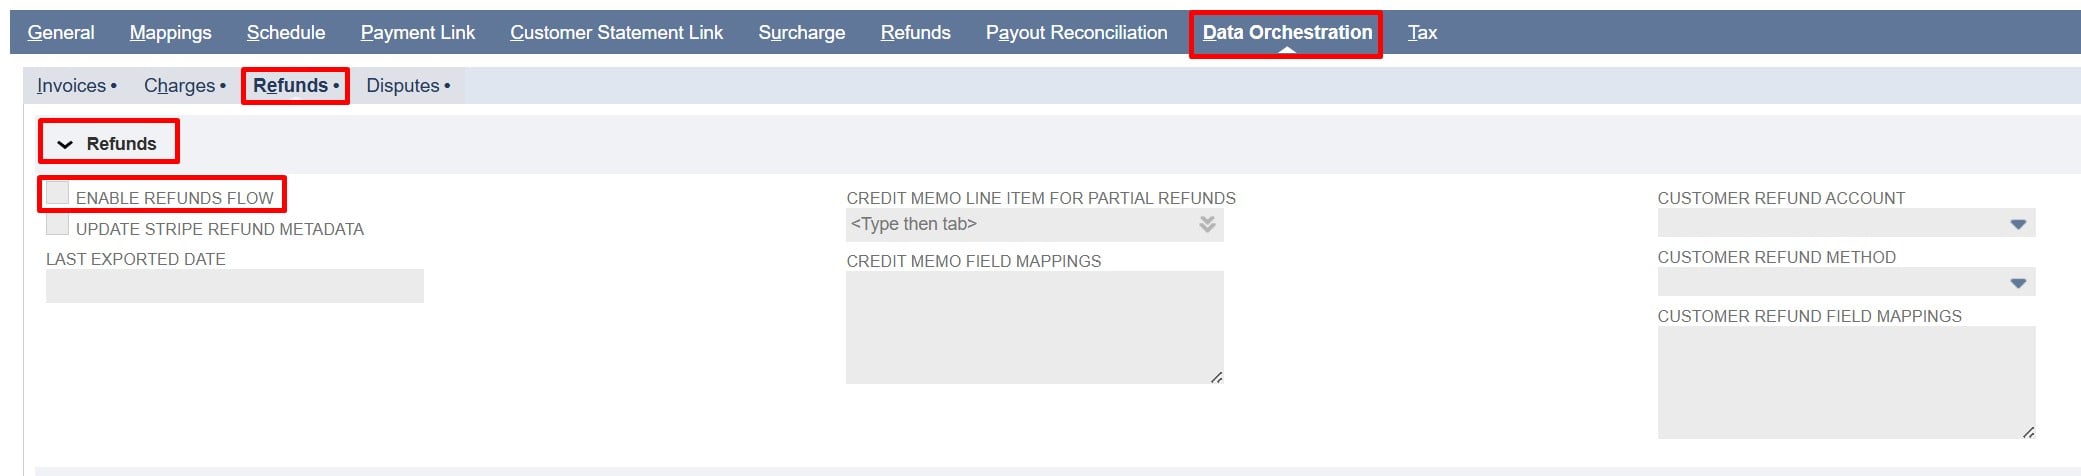Open the Payment Link tab

tap(418, 33)
